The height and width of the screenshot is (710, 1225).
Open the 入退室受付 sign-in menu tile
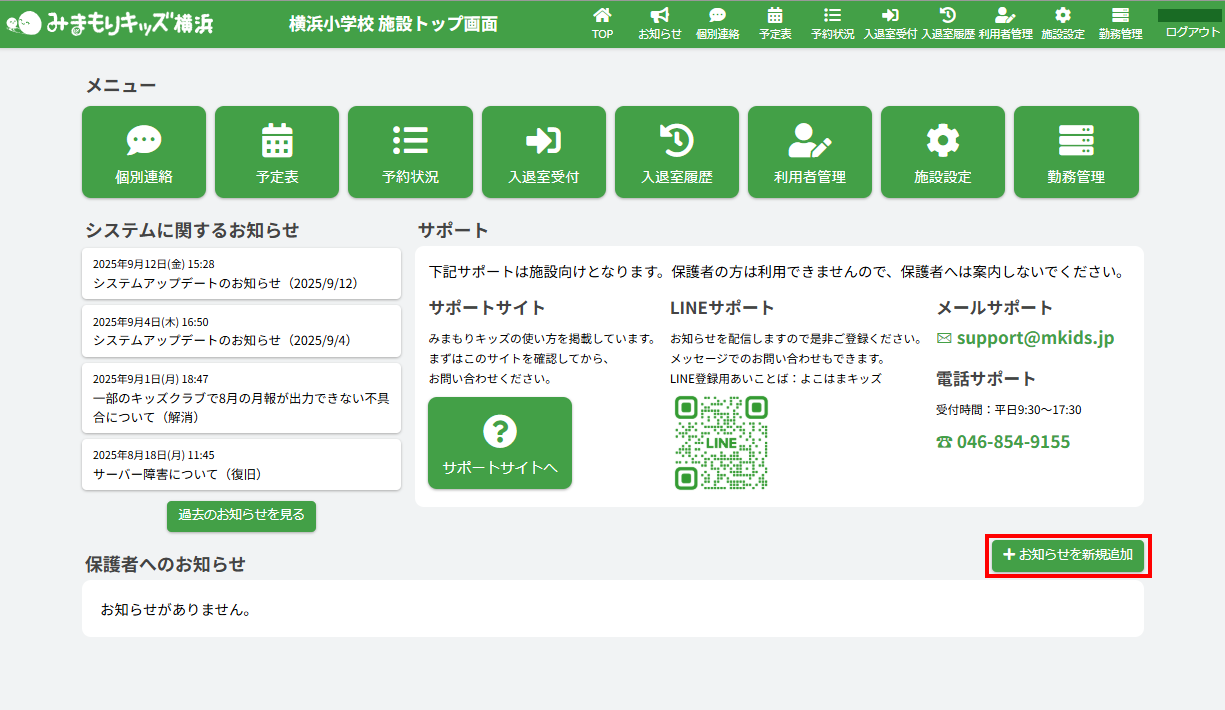[543, 152]
